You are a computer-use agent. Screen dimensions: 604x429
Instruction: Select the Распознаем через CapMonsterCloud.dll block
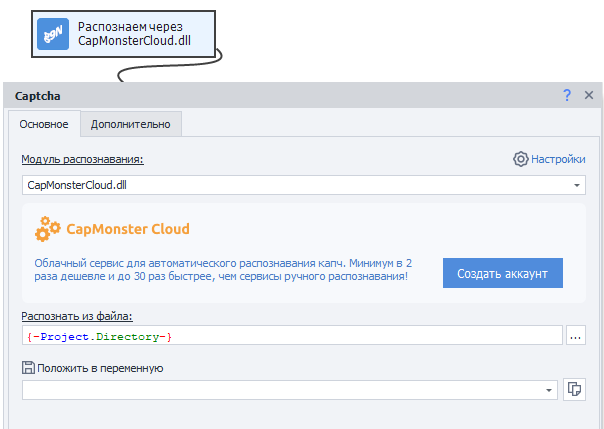(x=123, y=34)
